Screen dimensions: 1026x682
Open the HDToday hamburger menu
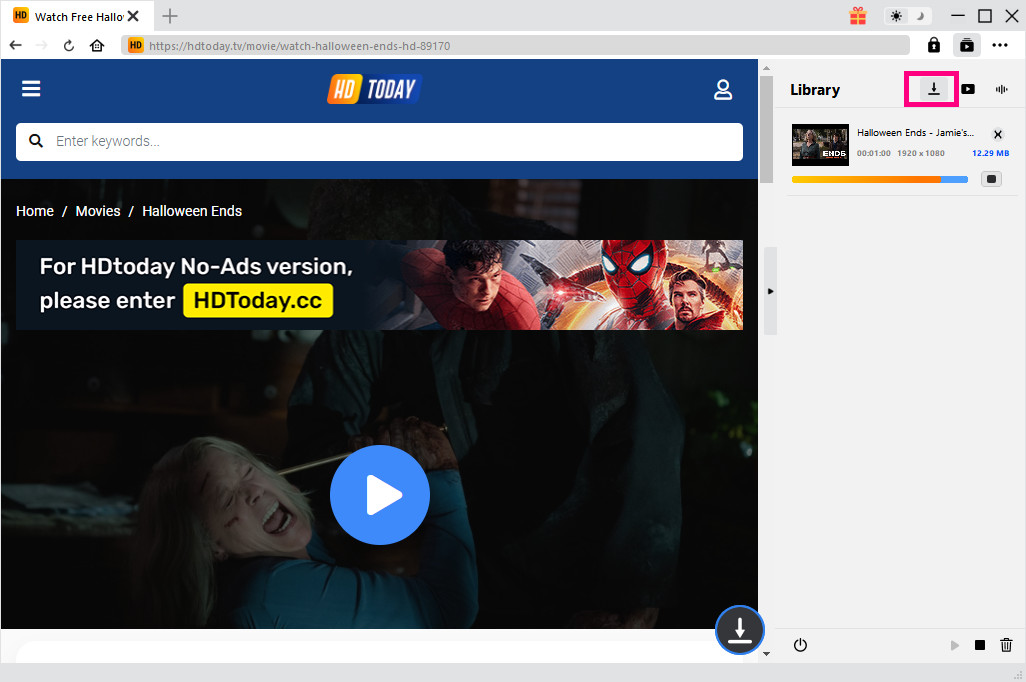coord(31,89)
